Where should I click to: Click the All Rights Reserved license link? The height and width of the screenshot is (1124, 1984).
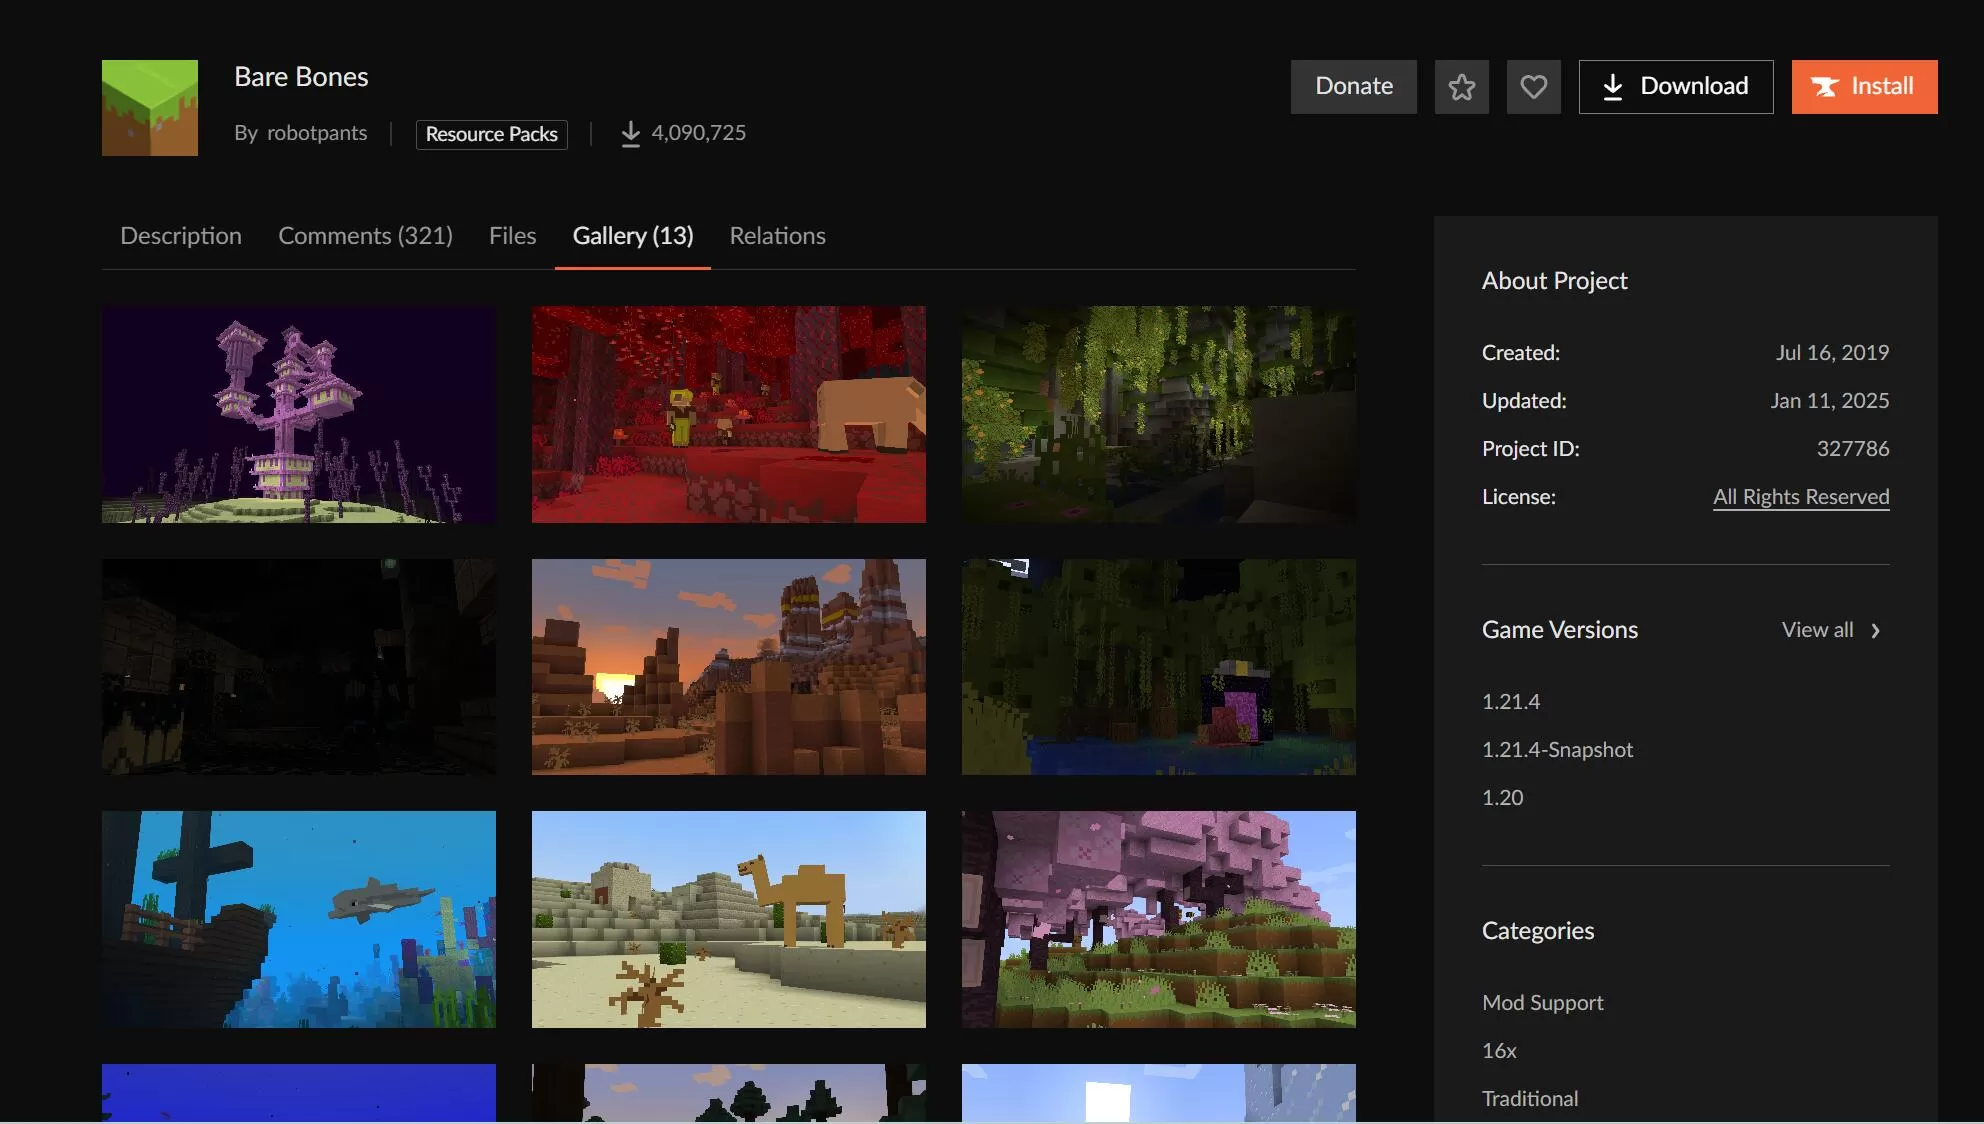point(1801,497)
